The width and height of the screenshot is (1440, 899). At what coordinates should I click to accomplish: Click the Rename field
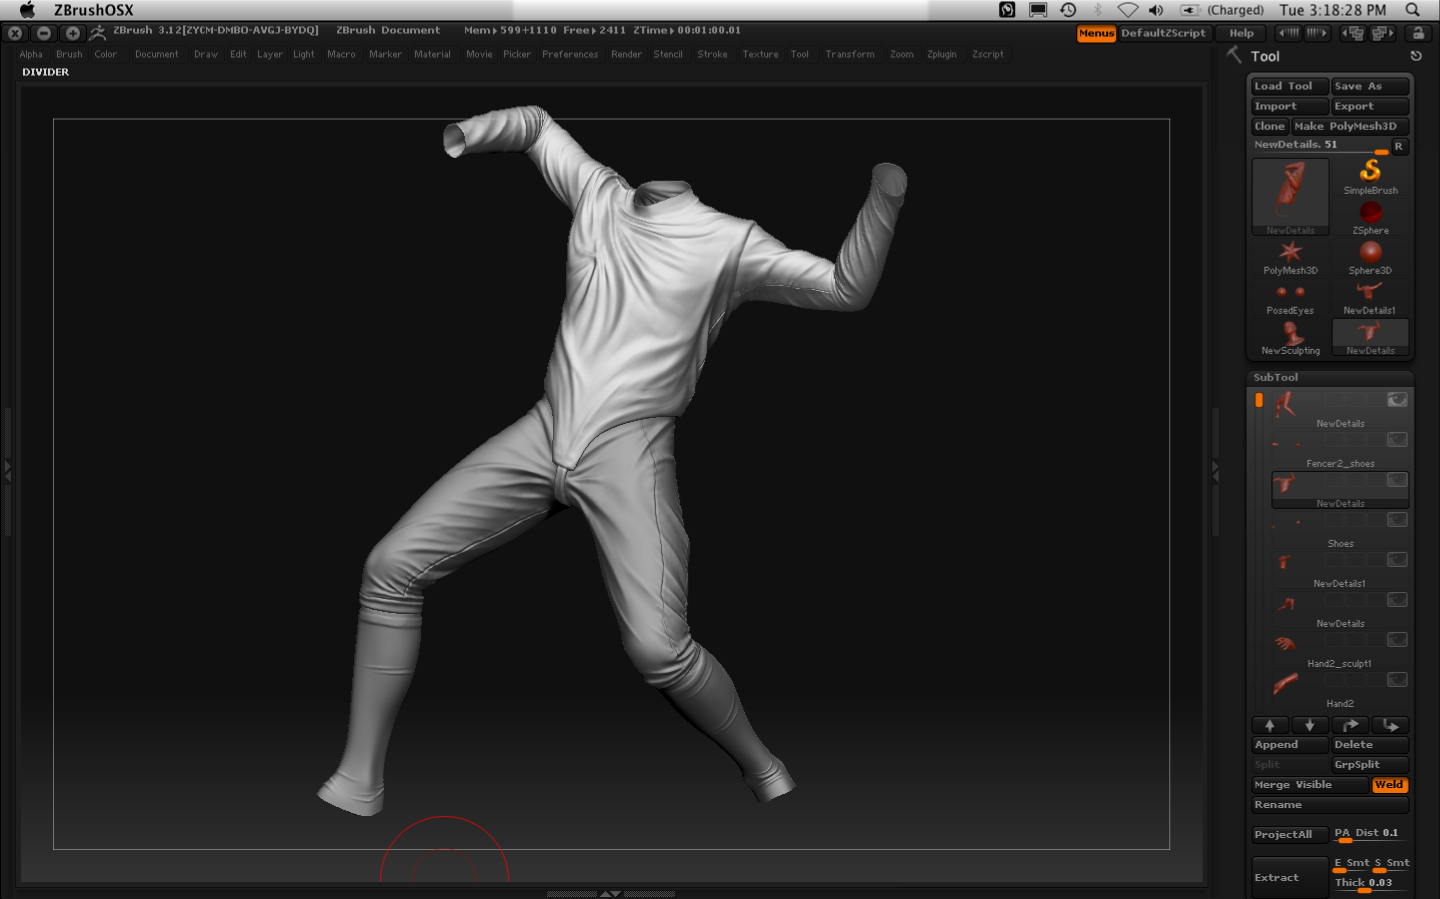[1330, 805]
